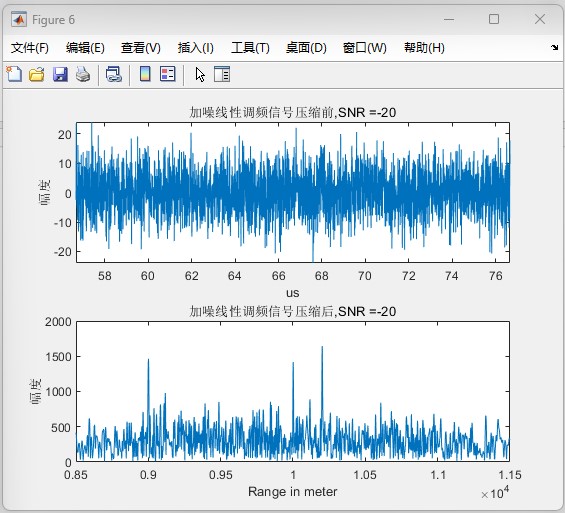
Task: Insert a legend via the toolbar icon
Action: coord(168,74)
